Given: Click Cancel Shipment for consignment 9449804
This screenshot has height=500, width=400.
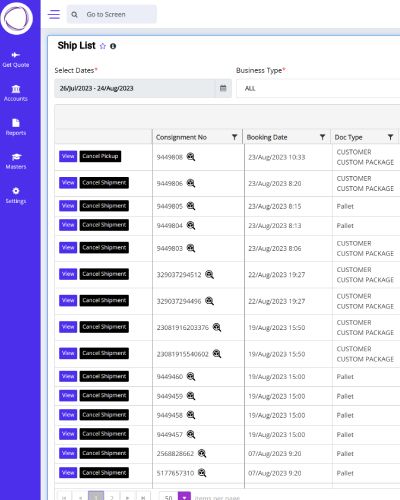Looking at the screenshot, I should click(104, 225).
